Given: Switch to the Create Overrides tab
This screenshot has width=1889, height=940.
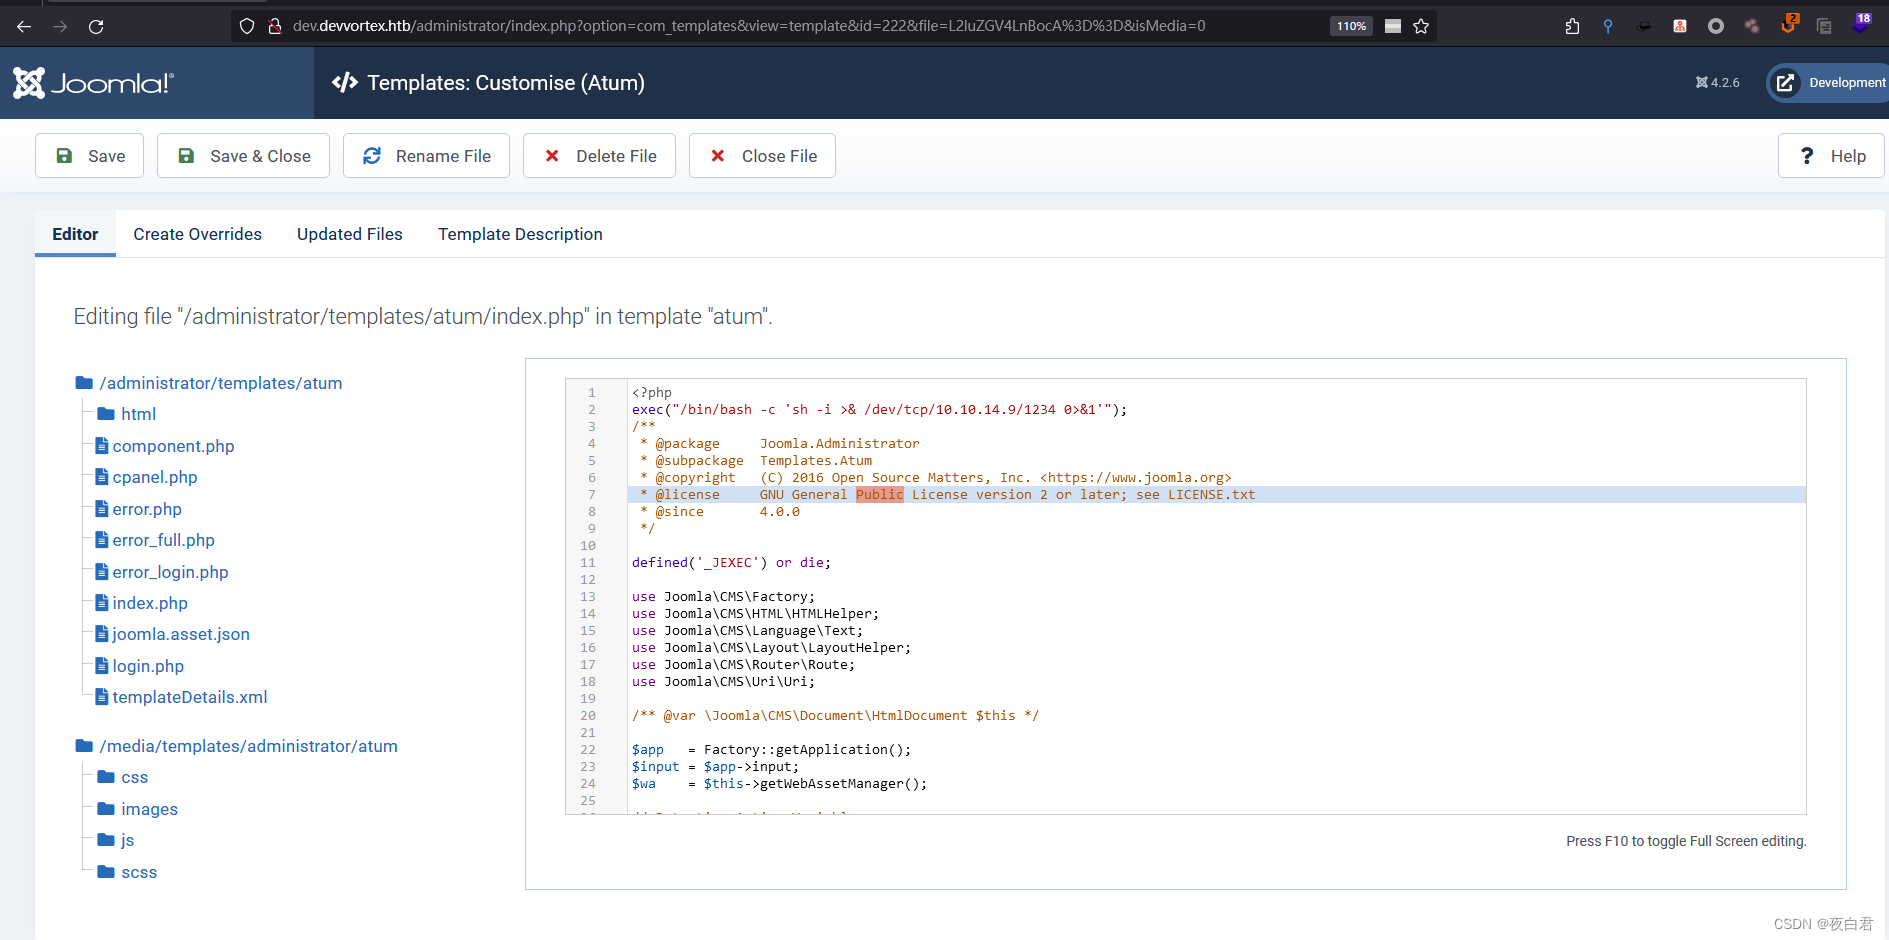Looking at the screenshot, I should 197,234.
